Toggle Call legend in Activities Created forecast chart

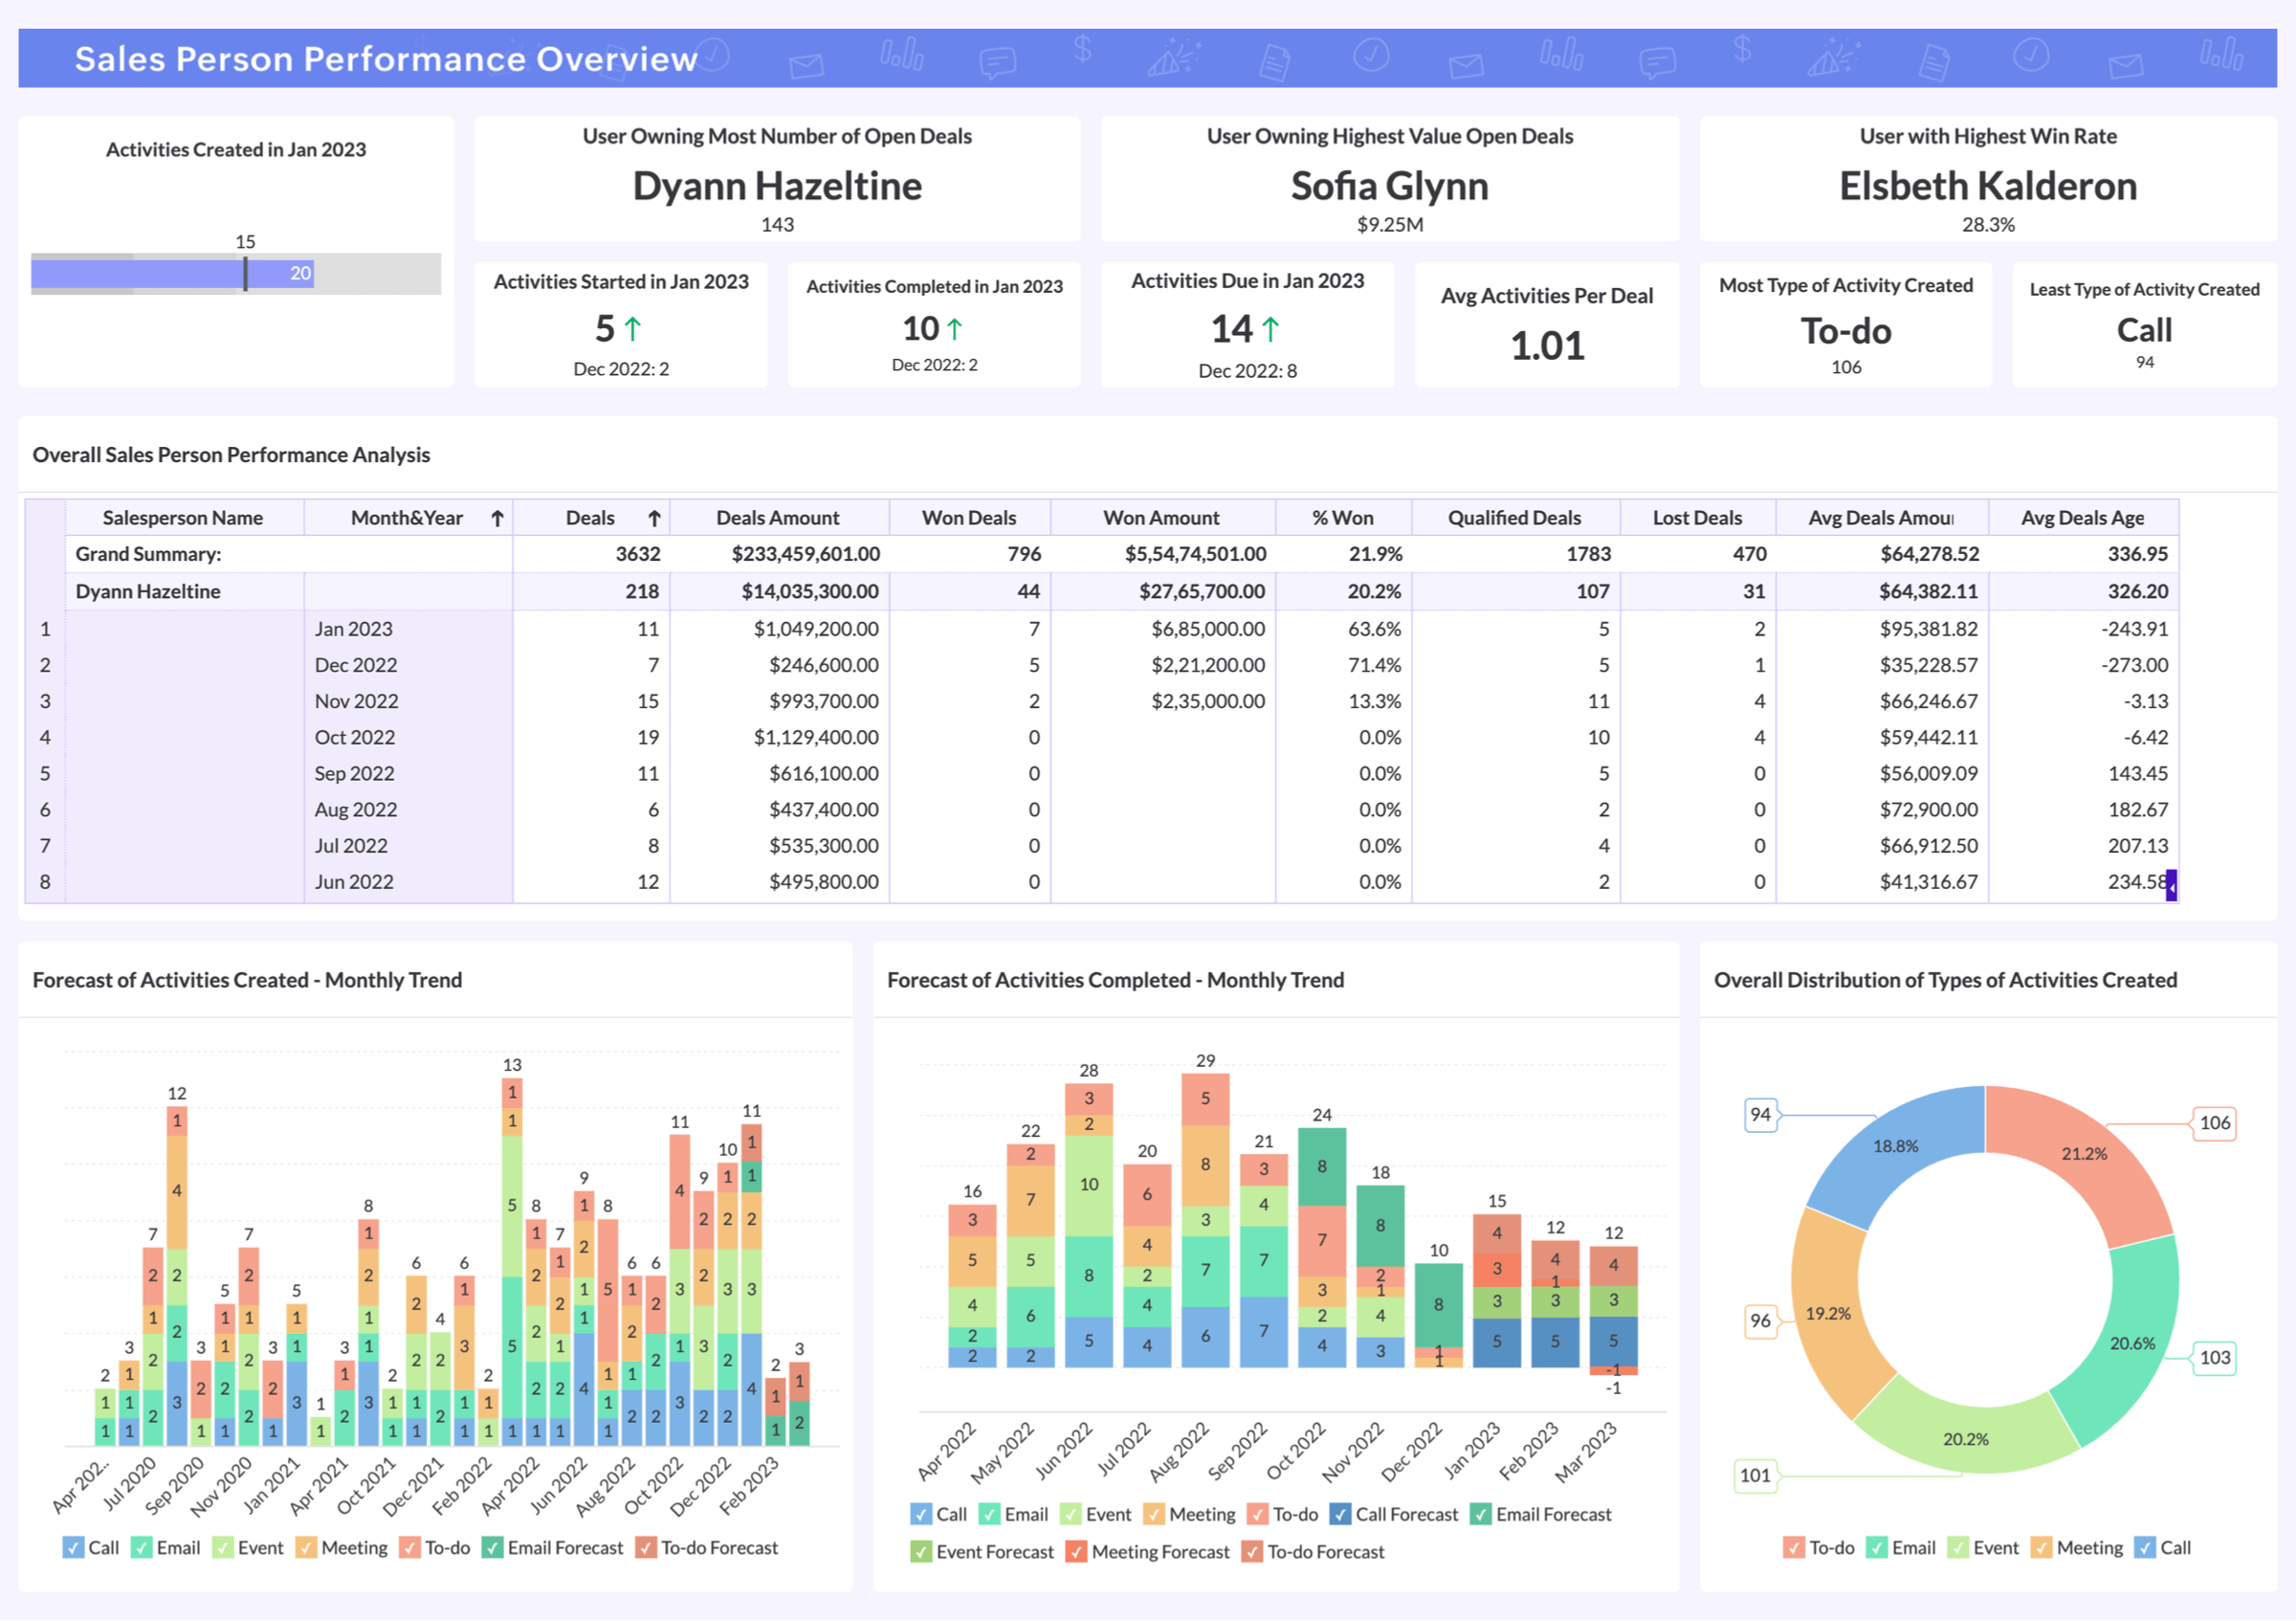click(91, 1547)
